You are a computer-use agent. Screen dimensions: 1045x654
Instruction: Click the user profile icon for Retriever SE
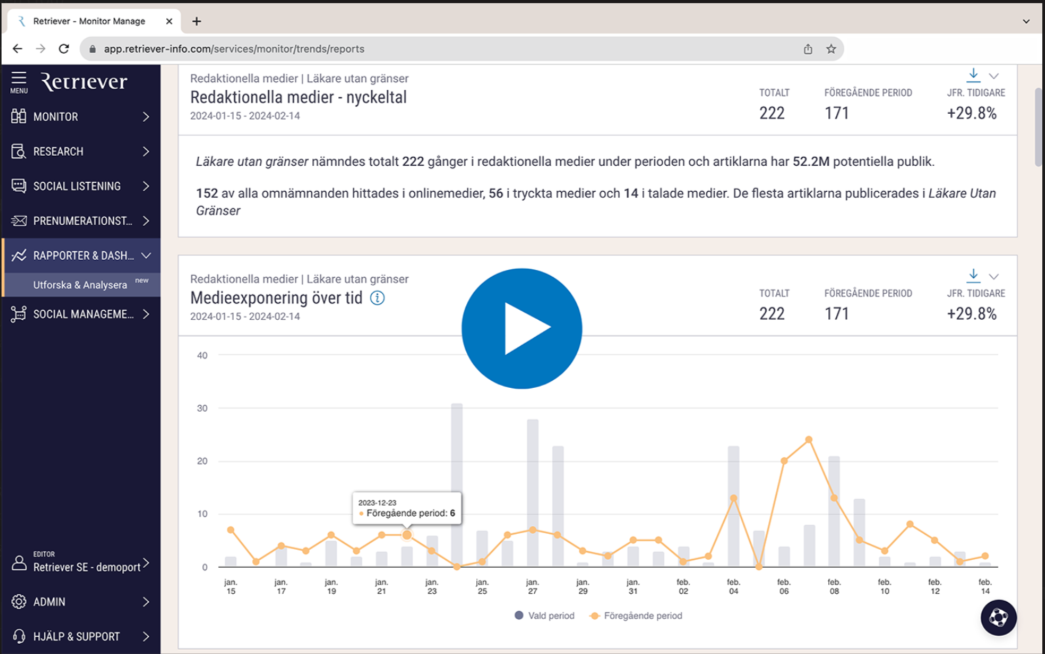pyautogui.click(x=19, y=563)
